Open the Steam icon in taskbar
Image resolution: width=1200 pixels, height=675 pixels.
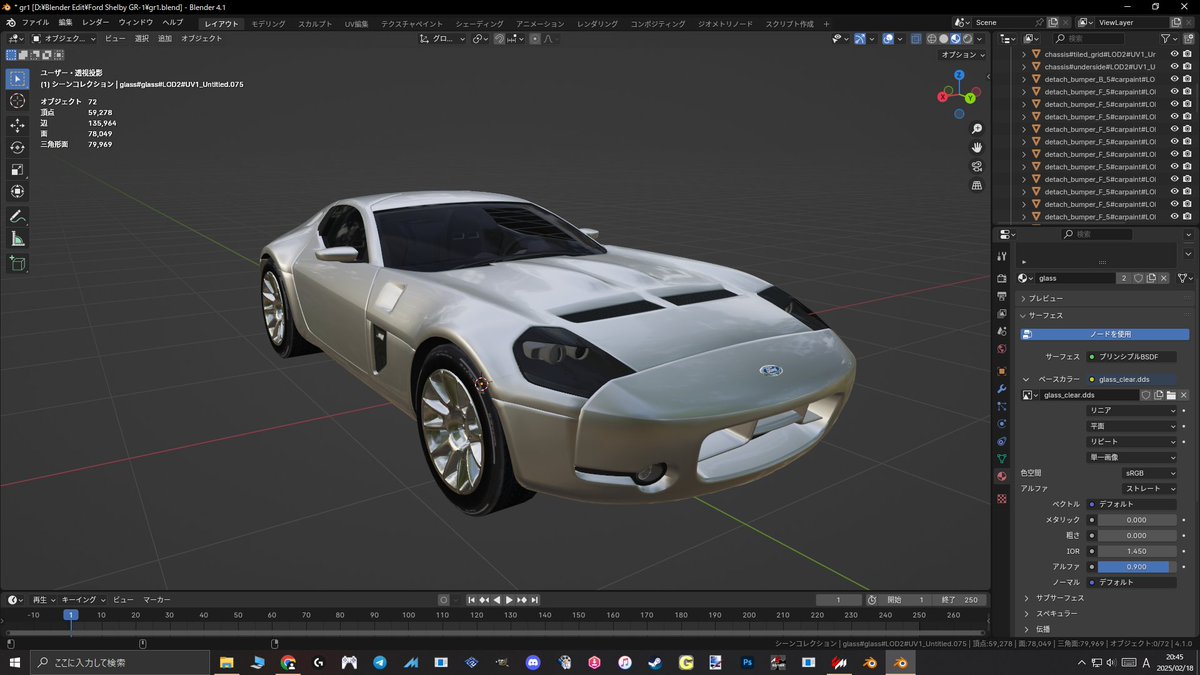click(x=655, y=662)
